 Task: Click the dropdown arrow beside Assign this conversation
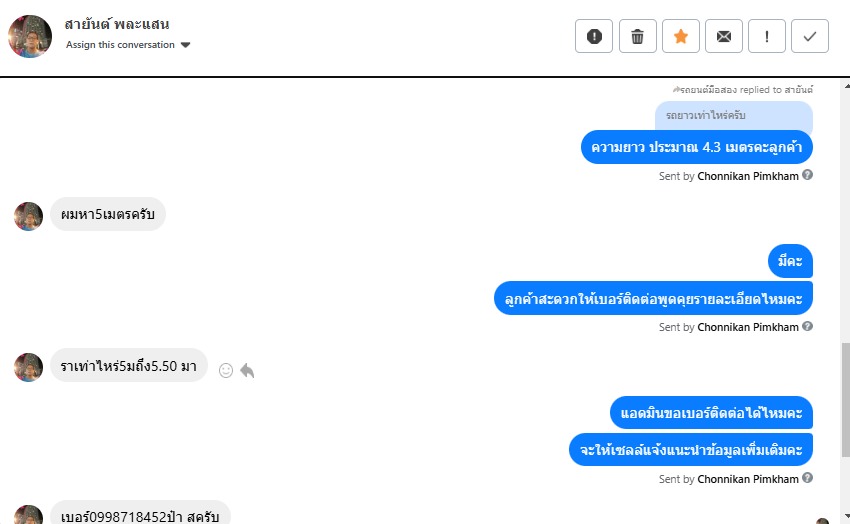(x=185, y=45)
